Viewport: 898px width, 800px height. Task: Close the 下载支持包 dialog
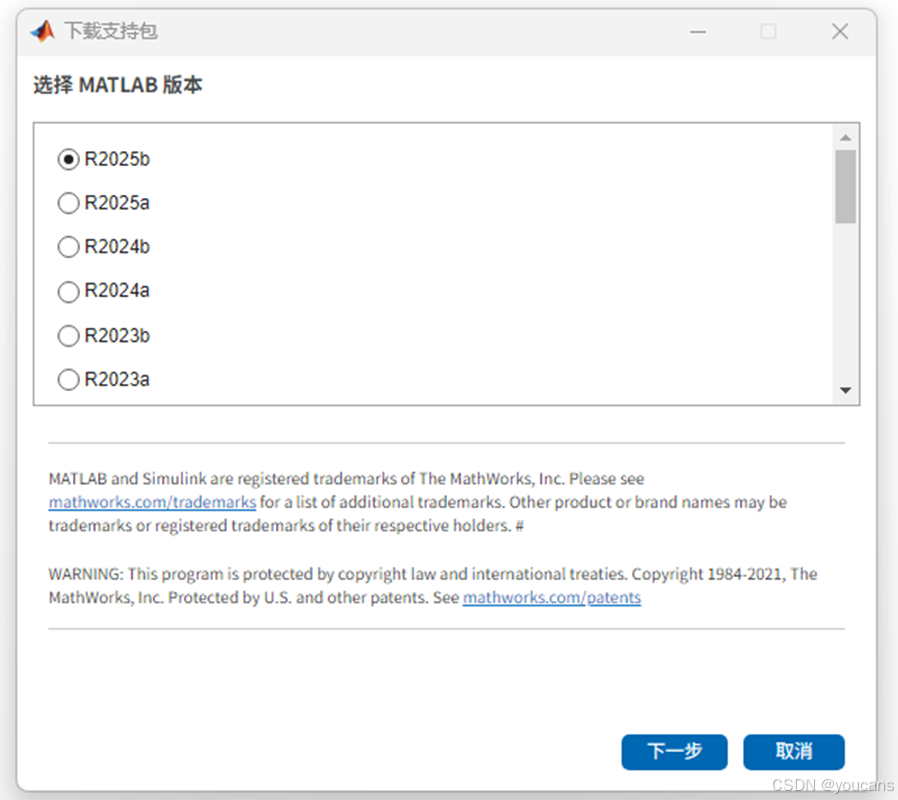pyautogui.click(x=840, y=31)
